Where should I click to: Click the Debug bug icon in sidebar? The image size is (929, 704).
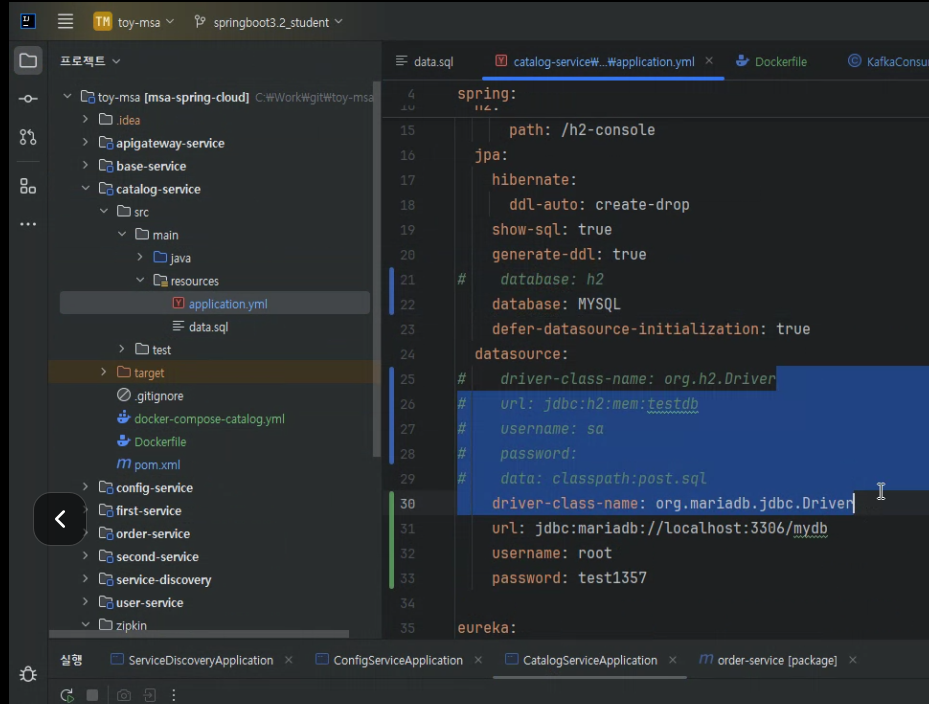[28, 674]
